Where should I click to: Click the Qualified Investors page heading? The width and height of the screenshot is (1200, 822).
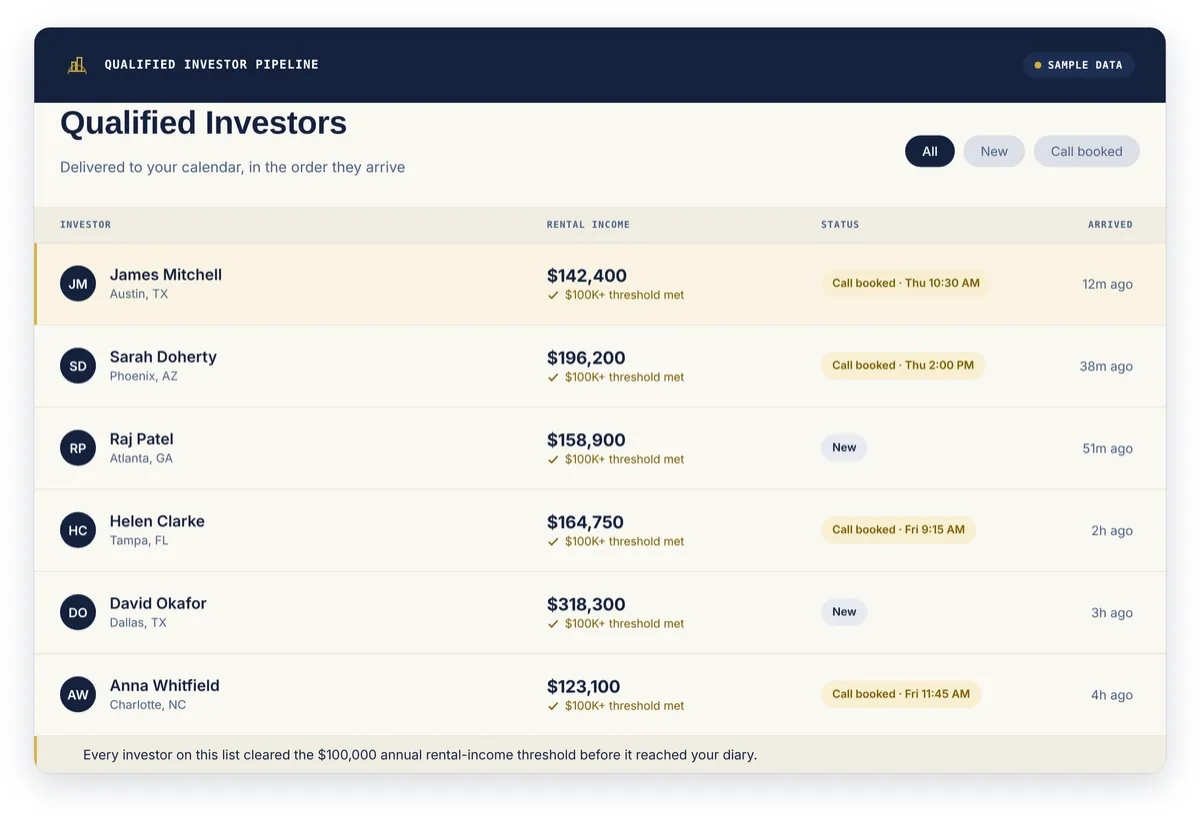(203, 123)
